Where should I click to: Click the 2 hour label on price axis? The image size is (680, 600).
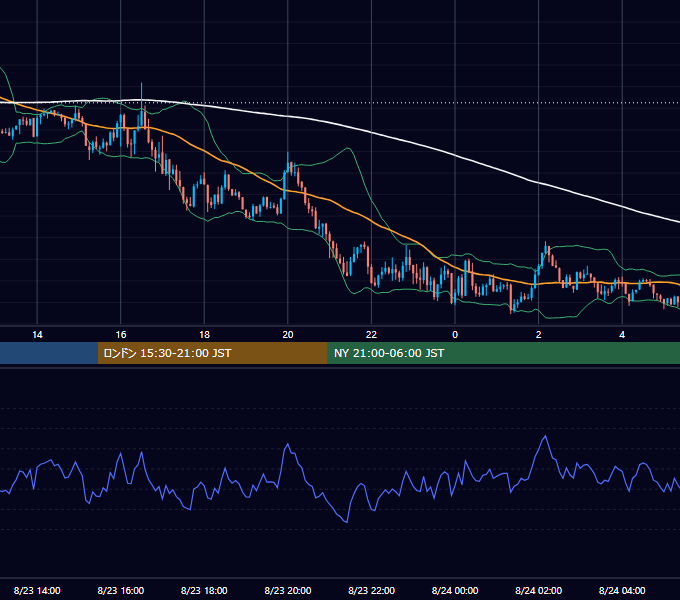click(539, 335)
